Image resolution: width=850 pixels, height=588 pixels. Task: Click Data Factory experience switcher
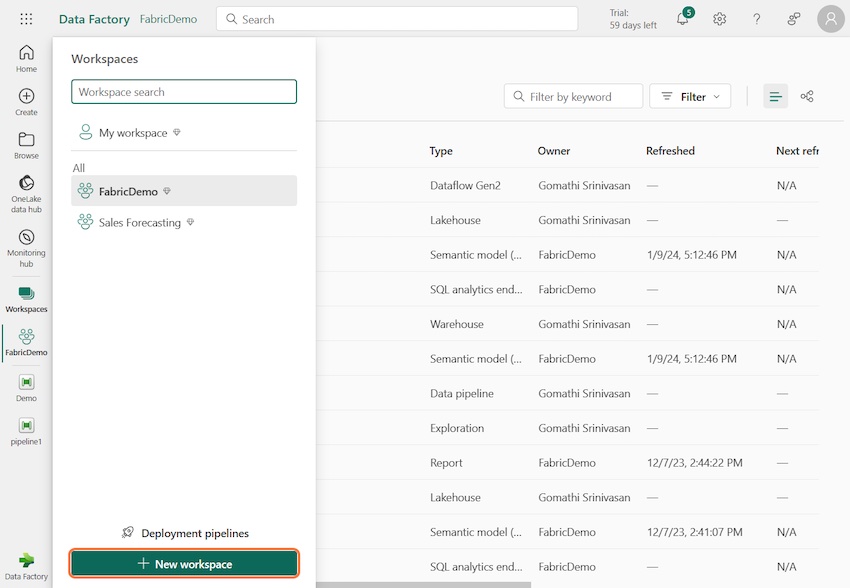tap(26, 566)
